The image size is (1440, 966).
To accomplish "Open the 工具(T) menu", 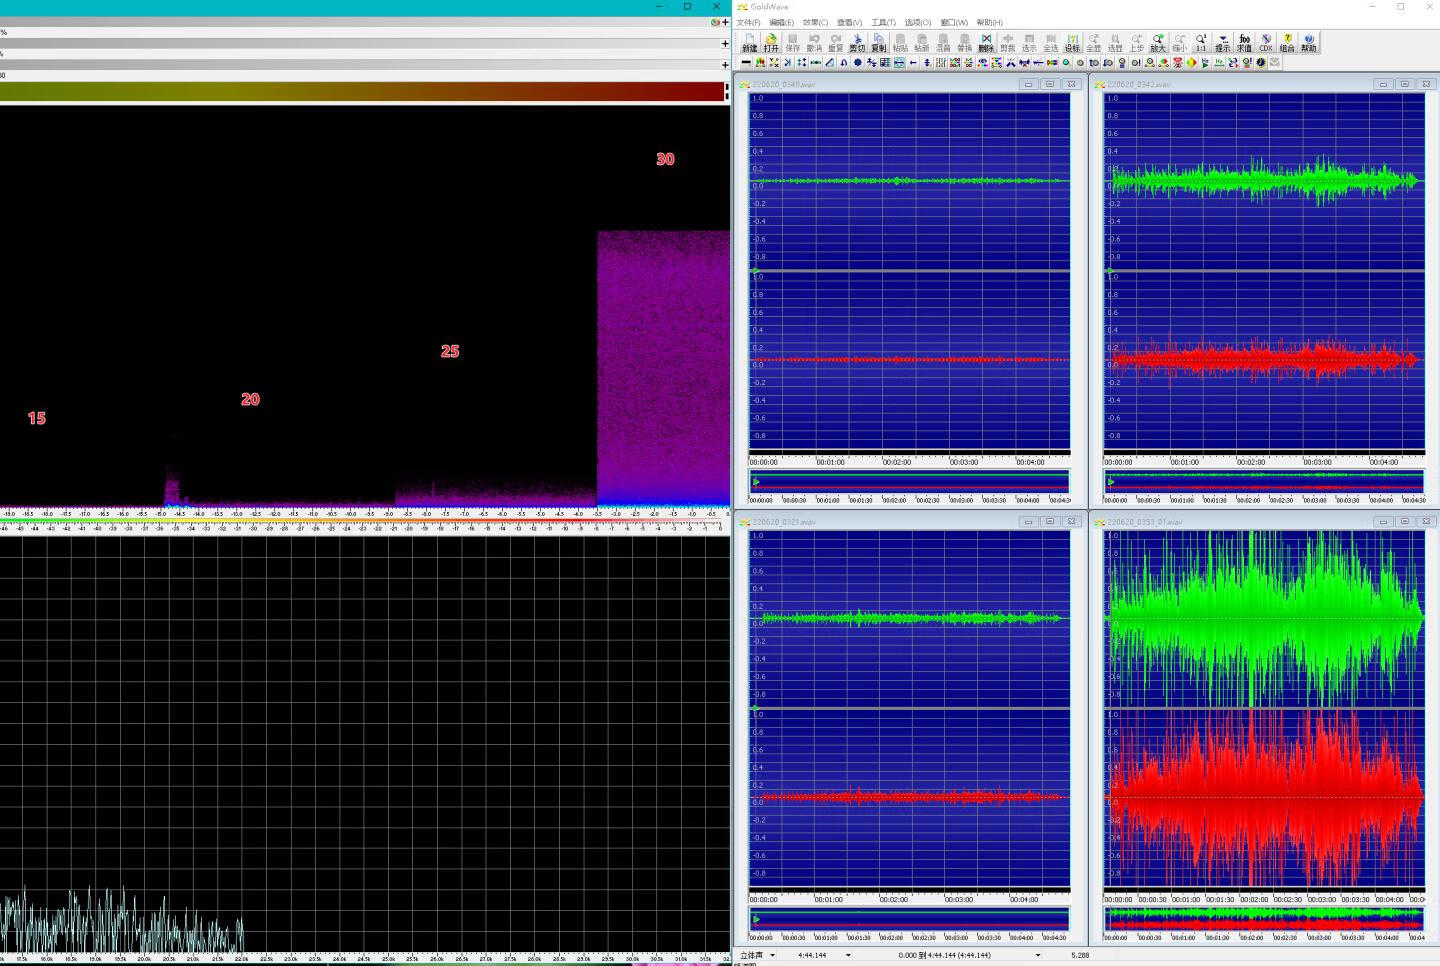I will 883,22.
